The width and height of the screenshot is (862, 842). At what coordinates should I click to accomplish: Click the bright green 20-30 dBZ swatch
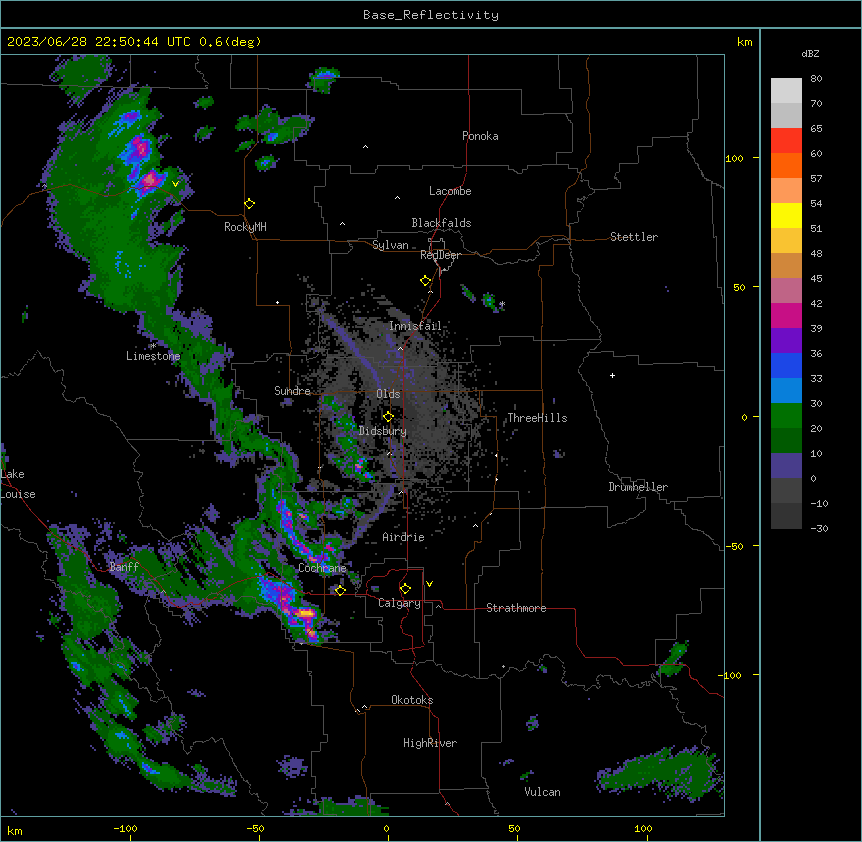(x=786, y=416)
